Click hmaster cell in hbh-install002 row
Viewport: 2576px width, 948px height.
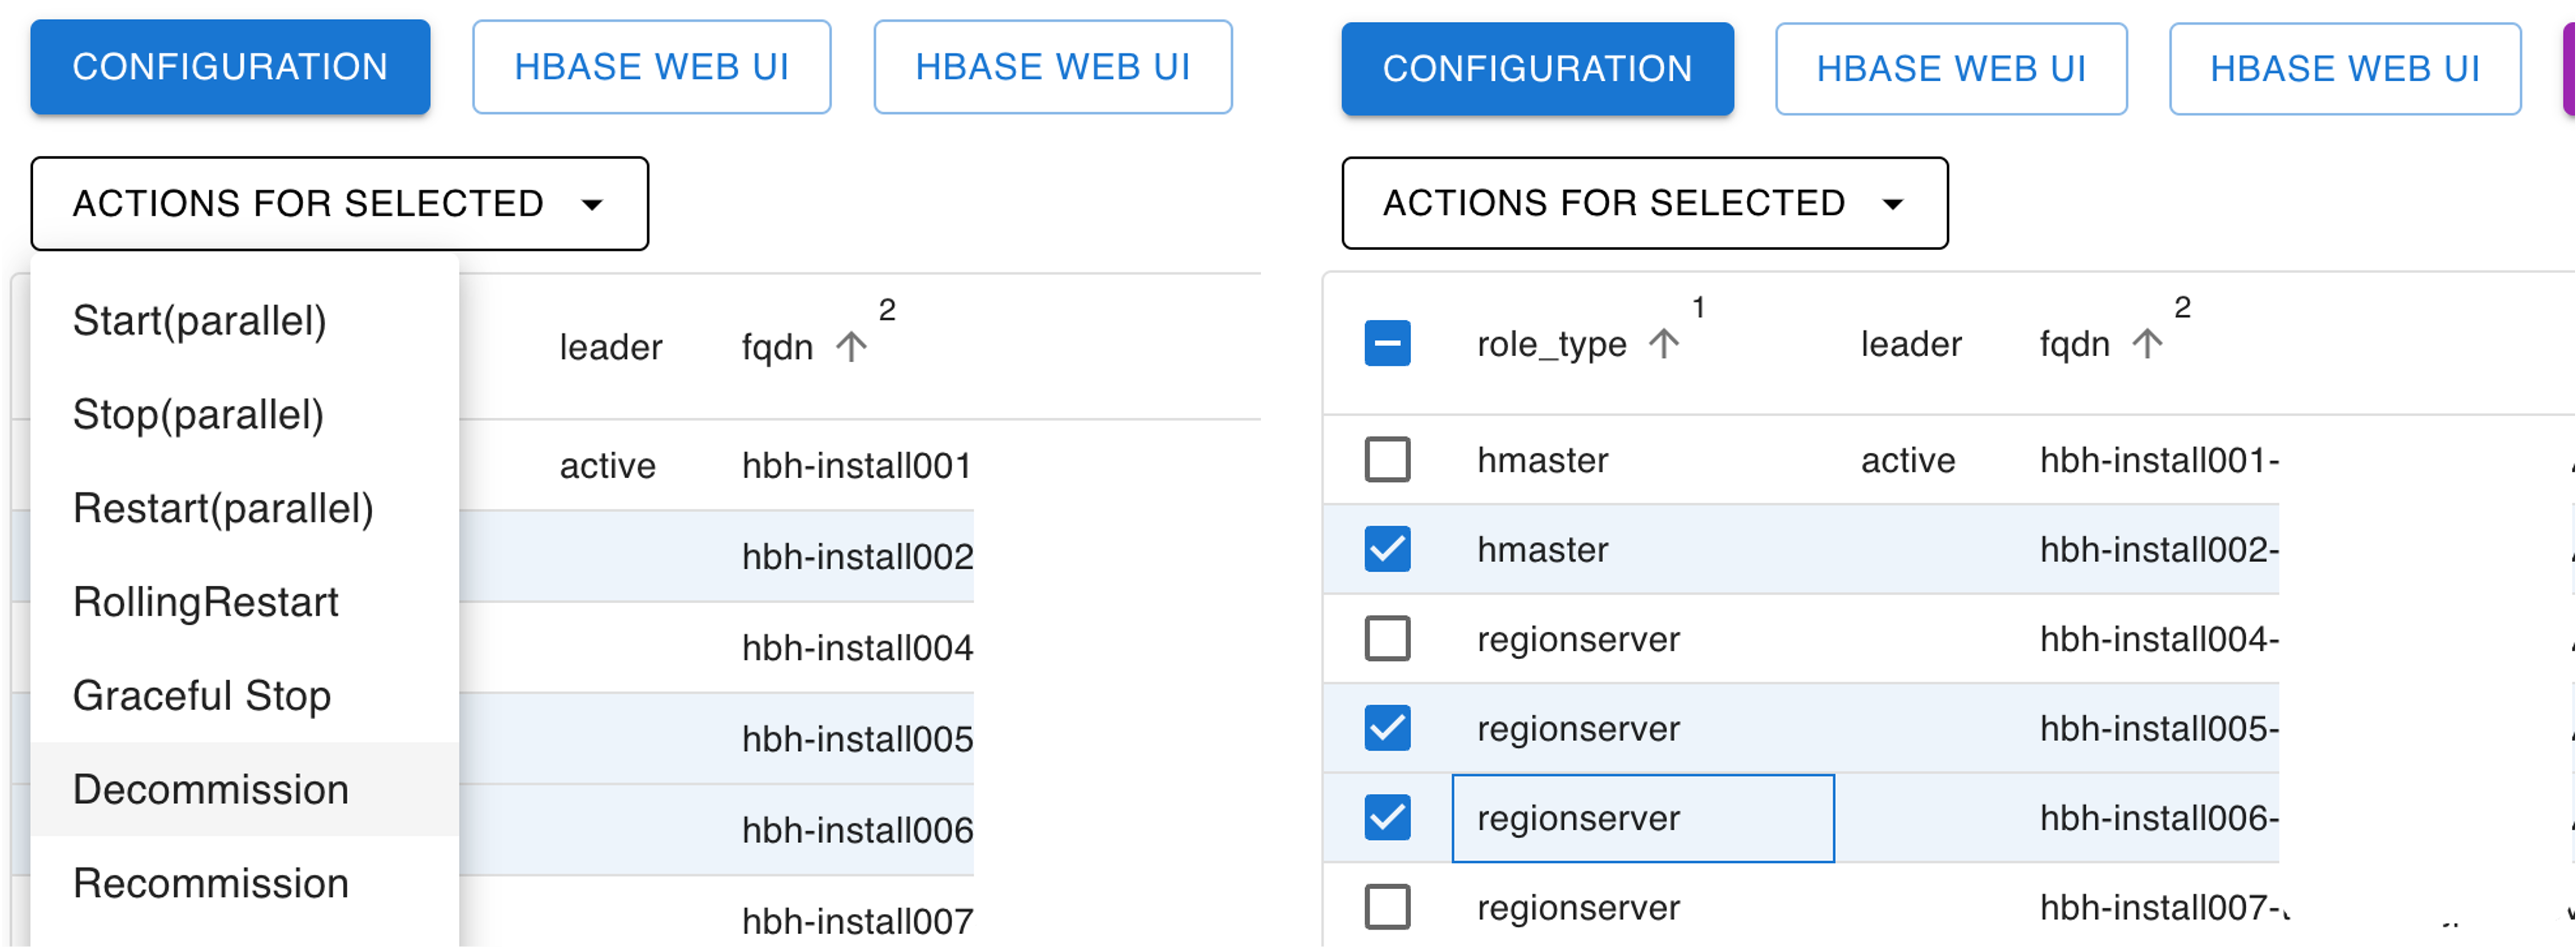click(1543, 549)
